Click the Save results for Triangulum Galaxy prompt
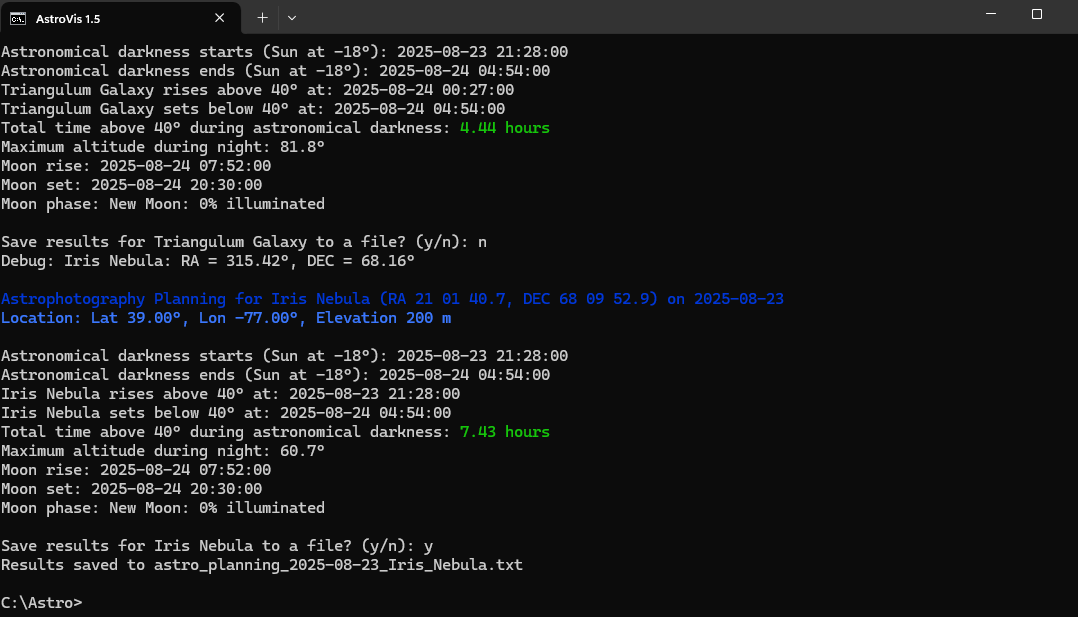 (244, 241)
